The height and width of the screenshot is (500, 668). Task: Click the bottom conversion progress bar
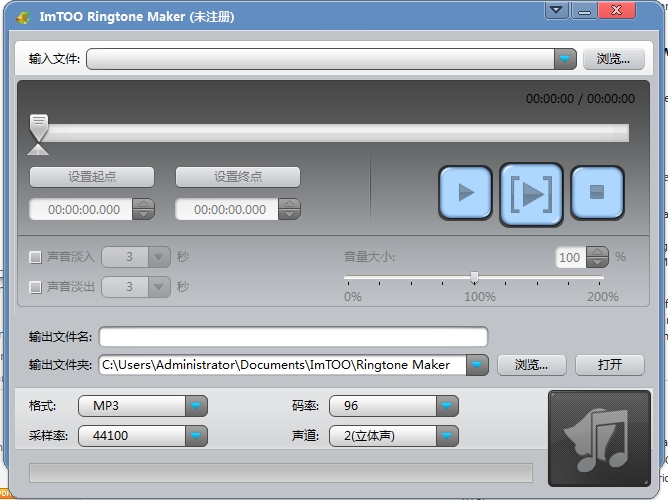click(x=281, y=473)
